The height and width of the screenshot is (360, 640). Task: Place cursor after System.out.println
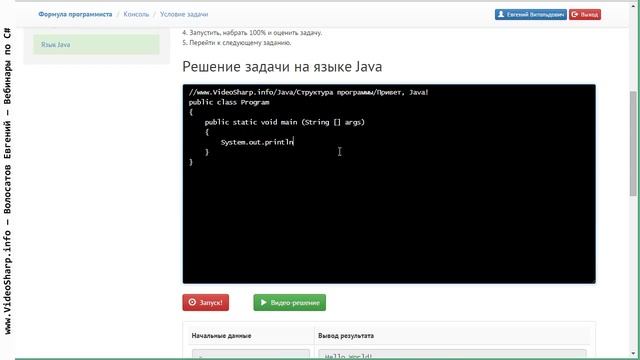pyautogui.click(x=294, y=142)
